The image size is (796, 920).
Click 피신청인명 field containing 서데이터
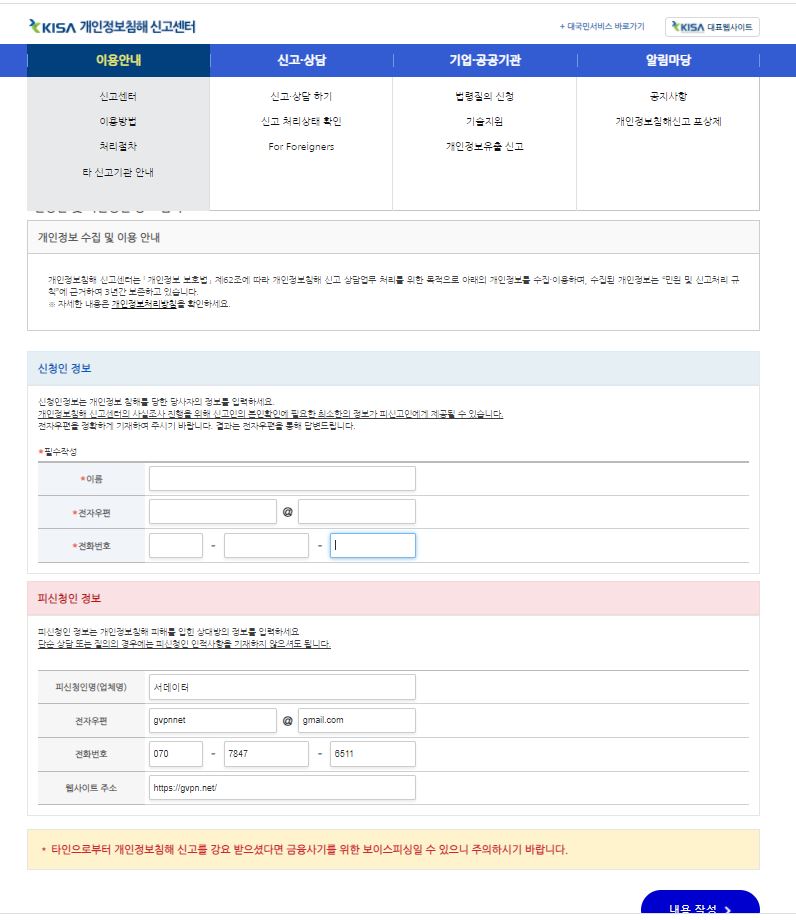[282, 687]
